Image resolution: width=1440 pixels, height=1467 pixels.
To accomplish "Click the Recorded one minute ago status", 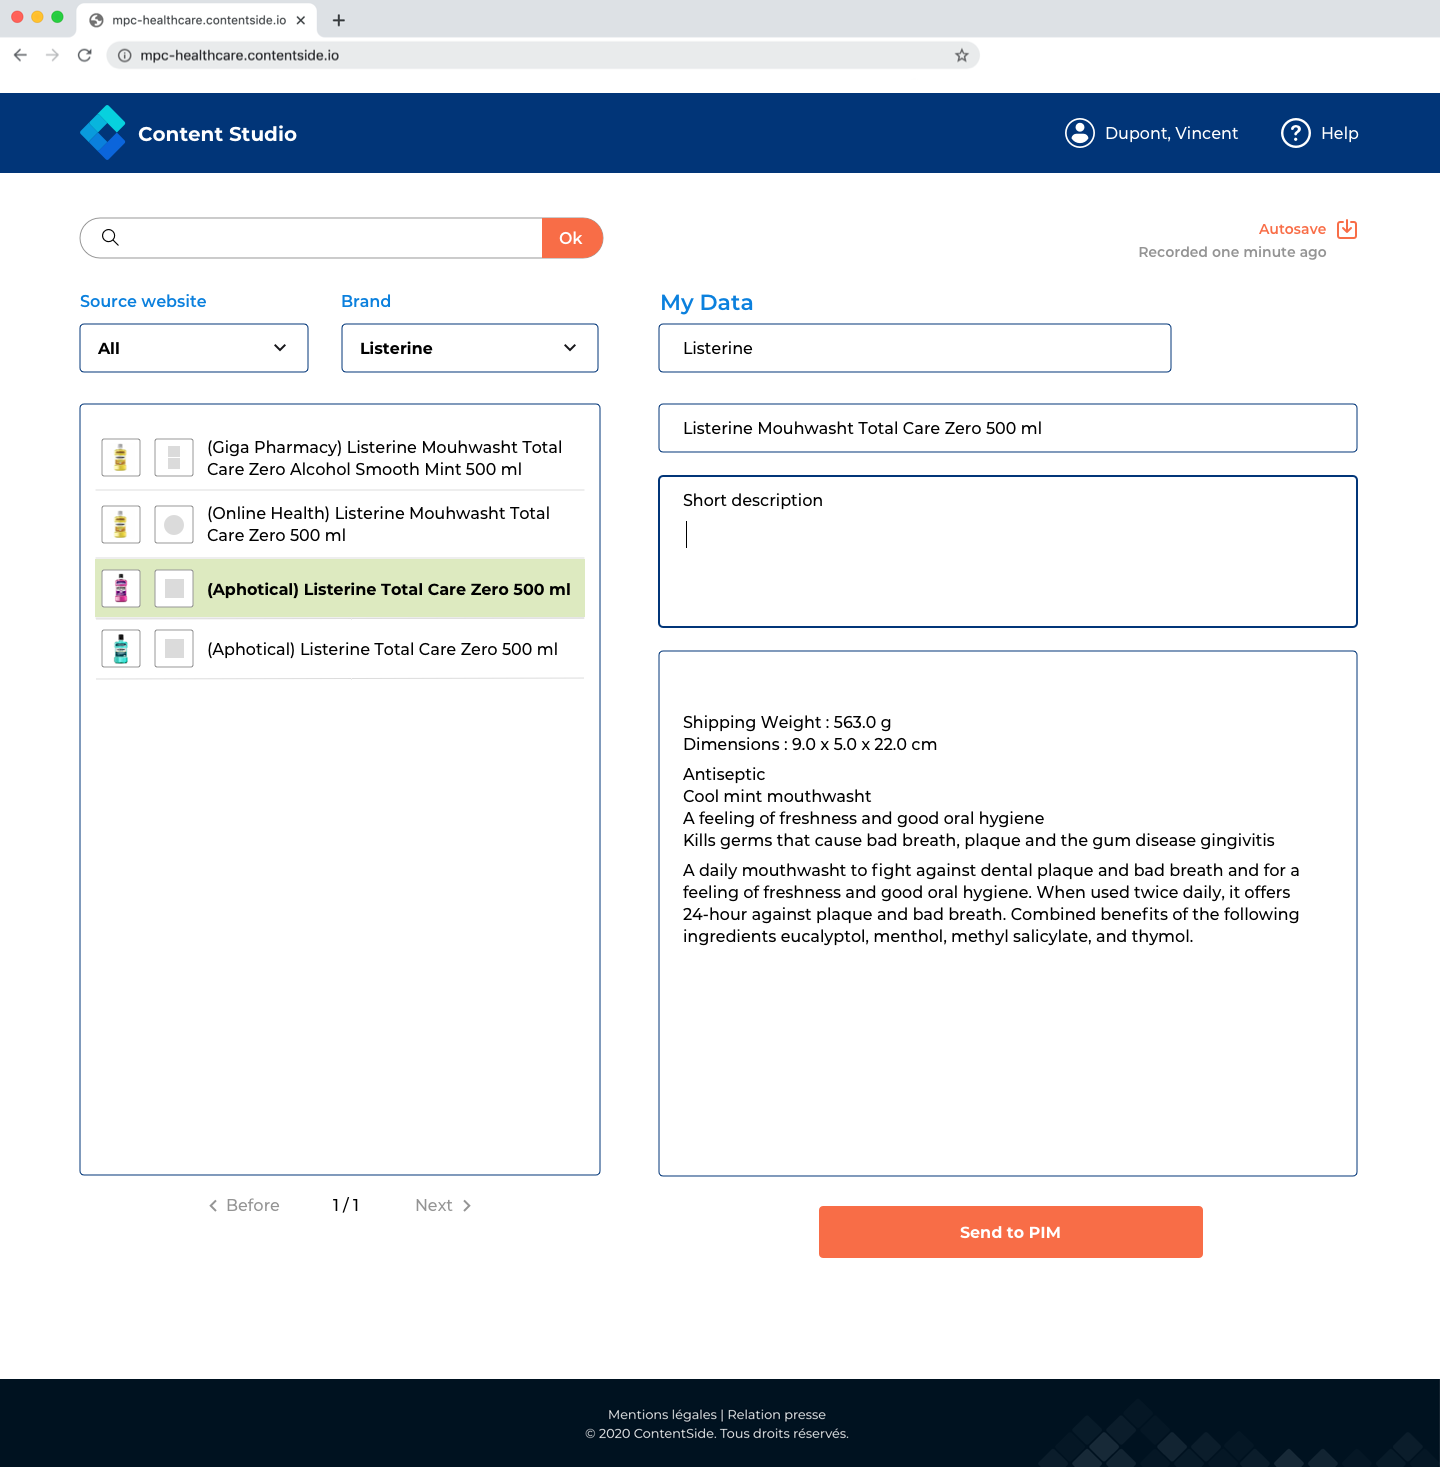I will (x=1232, y=252).
